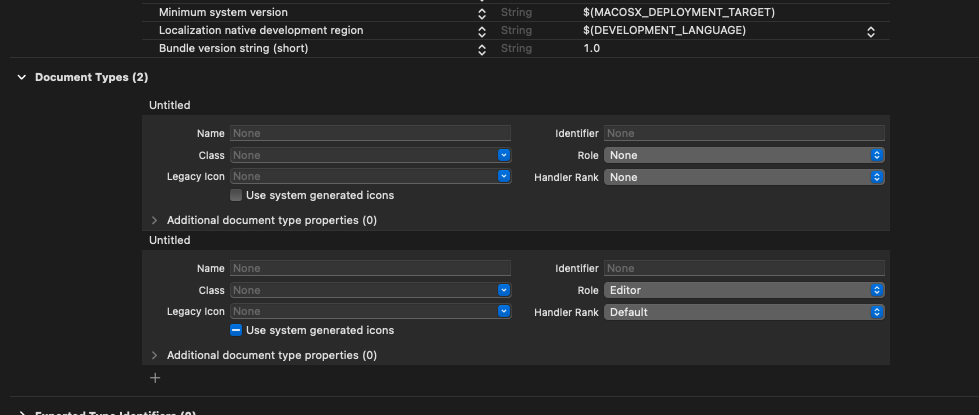979x415 pixels.
Task: Expand first Additional document type properties
Action: coord(155,220)
